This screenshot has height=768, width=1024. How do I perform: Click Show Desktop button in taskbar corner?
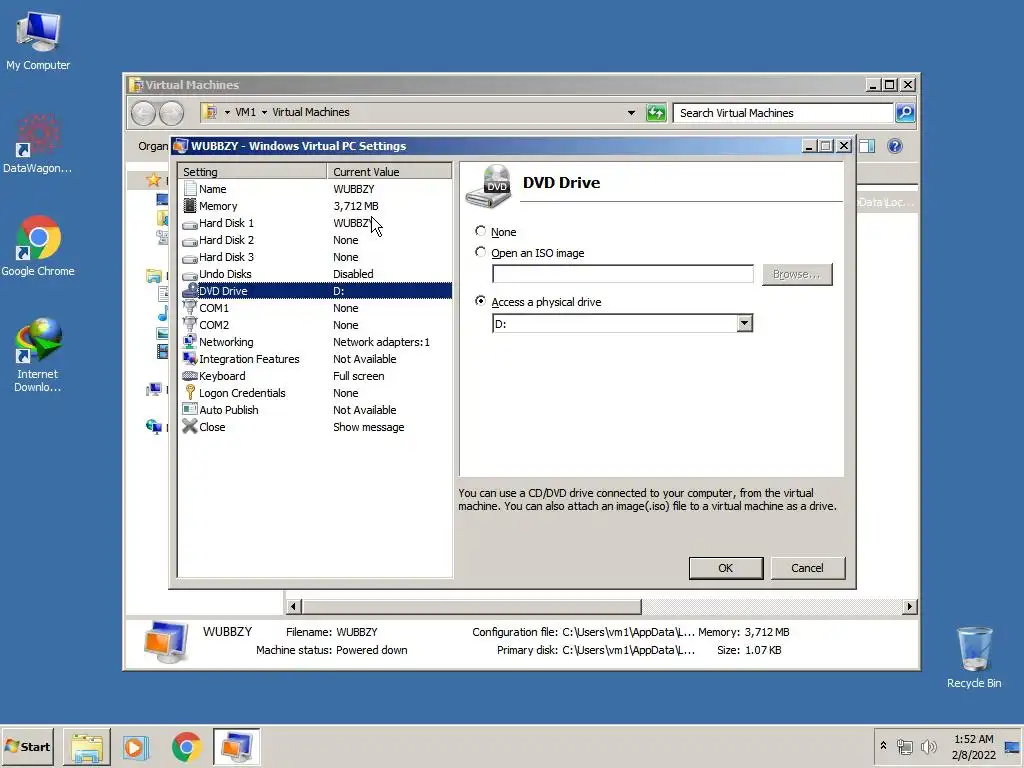pos(1012,747)
